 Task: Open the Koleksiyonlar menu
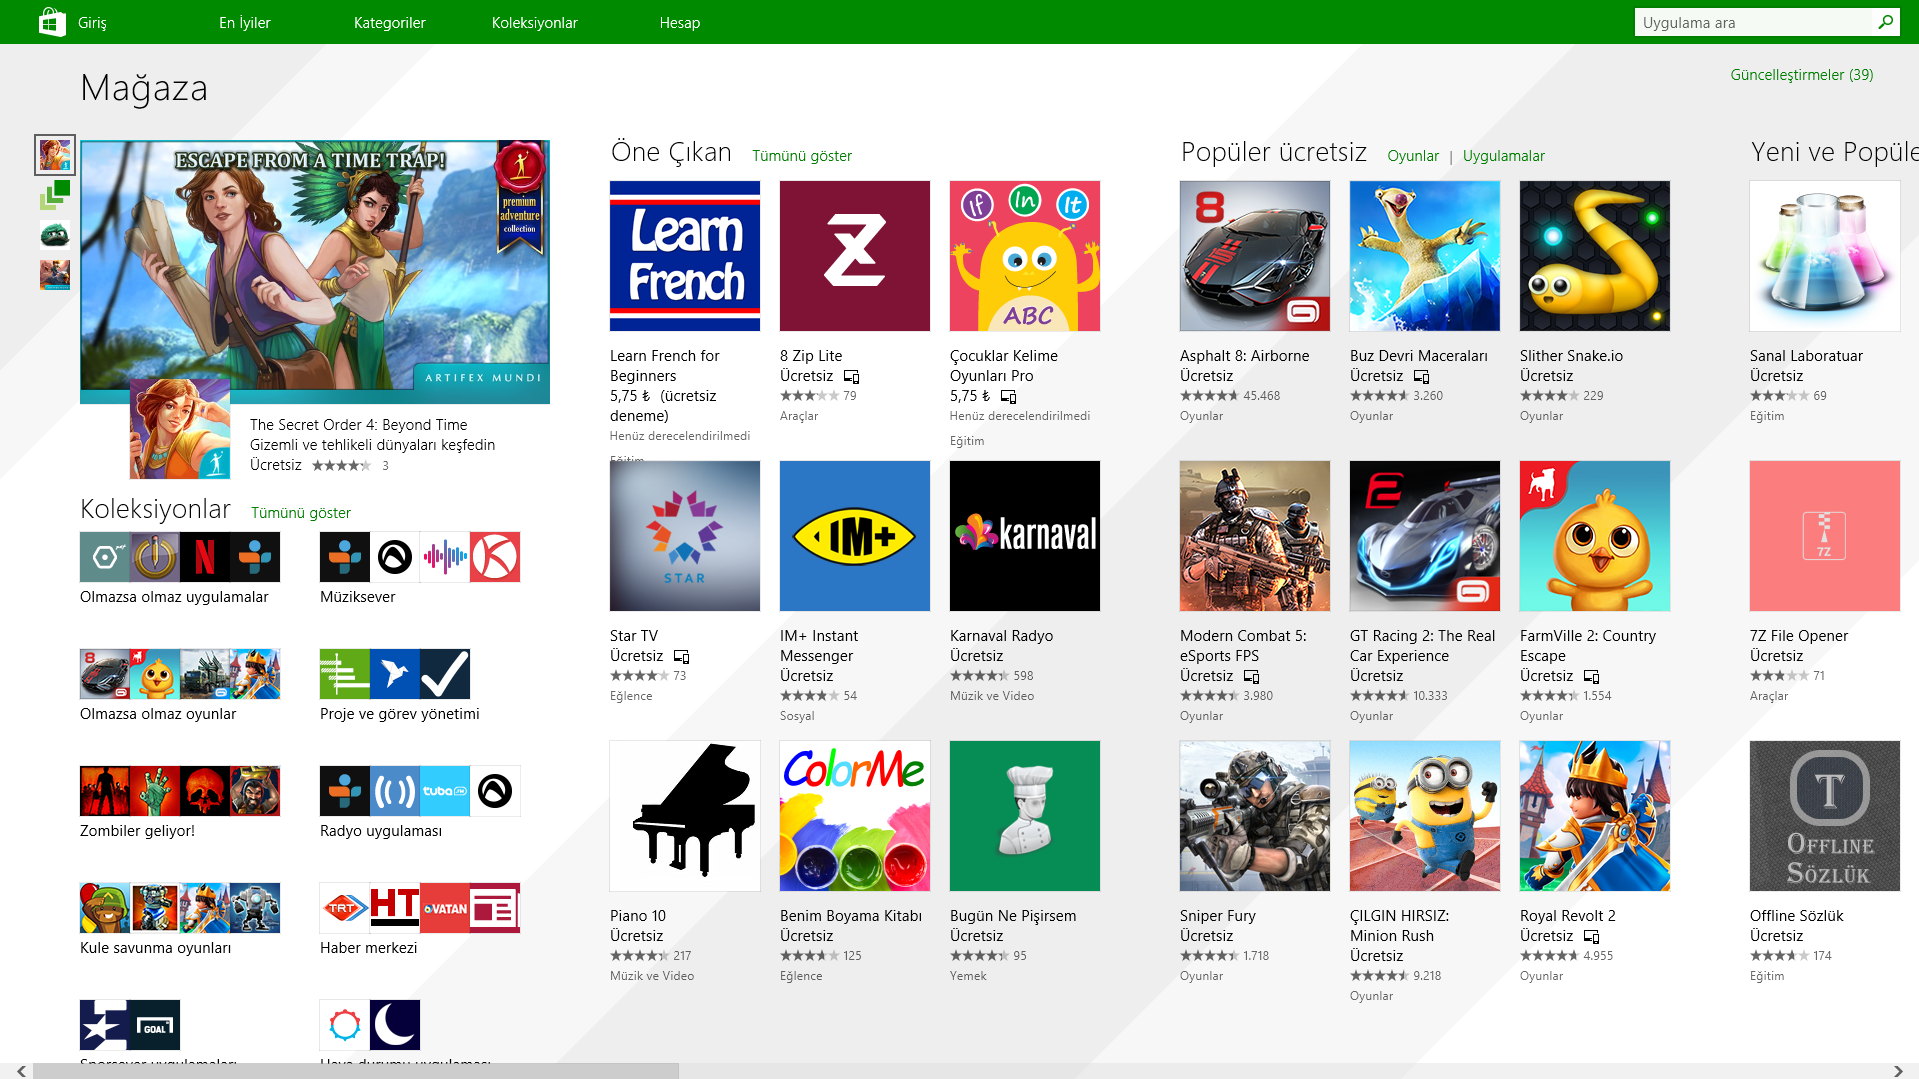tap(535, 23)
